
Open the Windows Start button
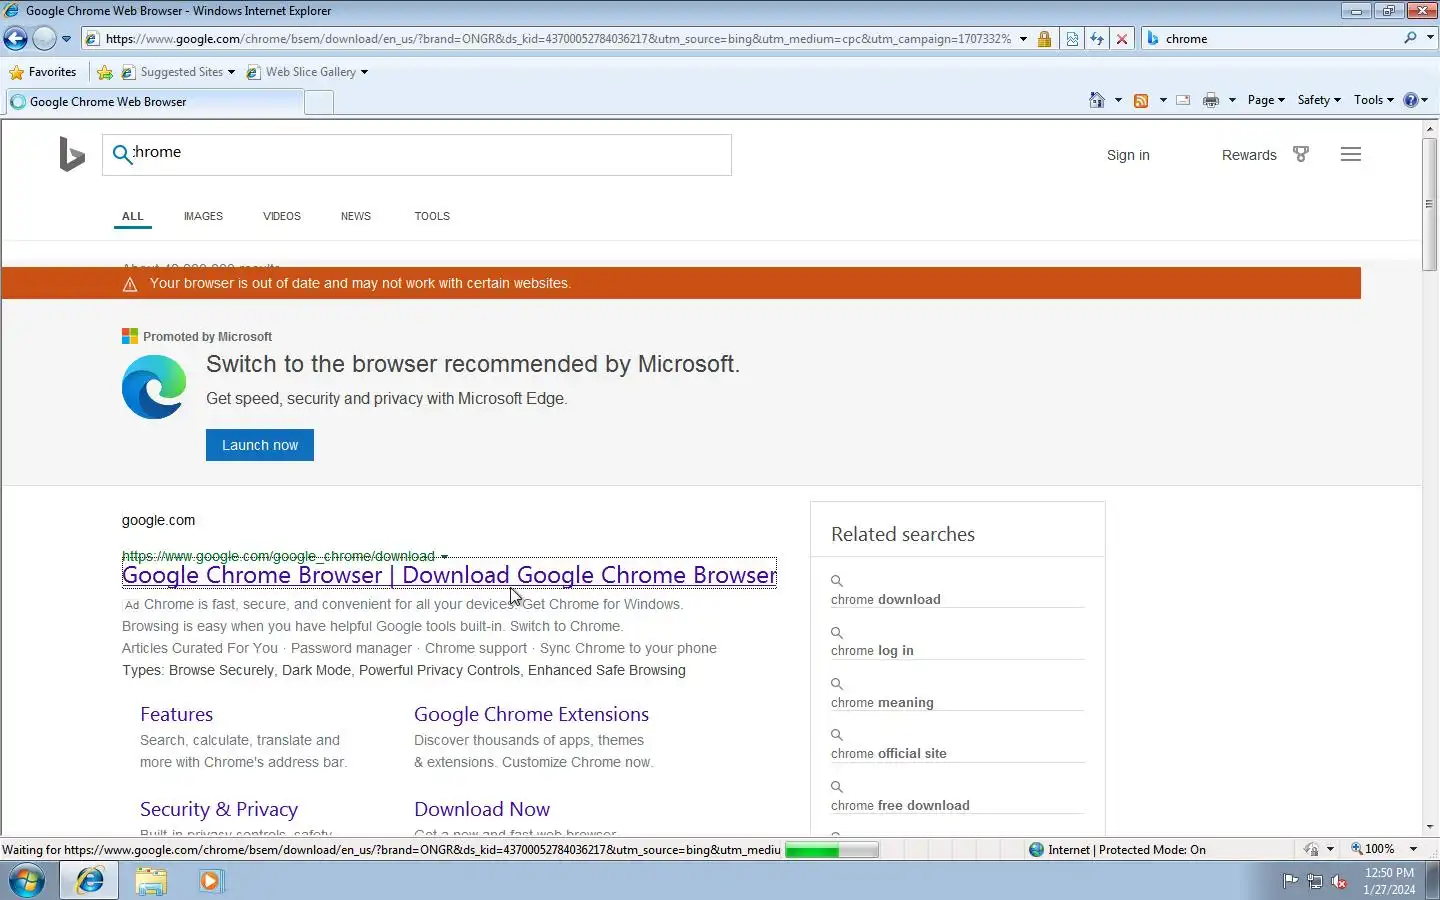pyautogui.click(x=27, y=881)
